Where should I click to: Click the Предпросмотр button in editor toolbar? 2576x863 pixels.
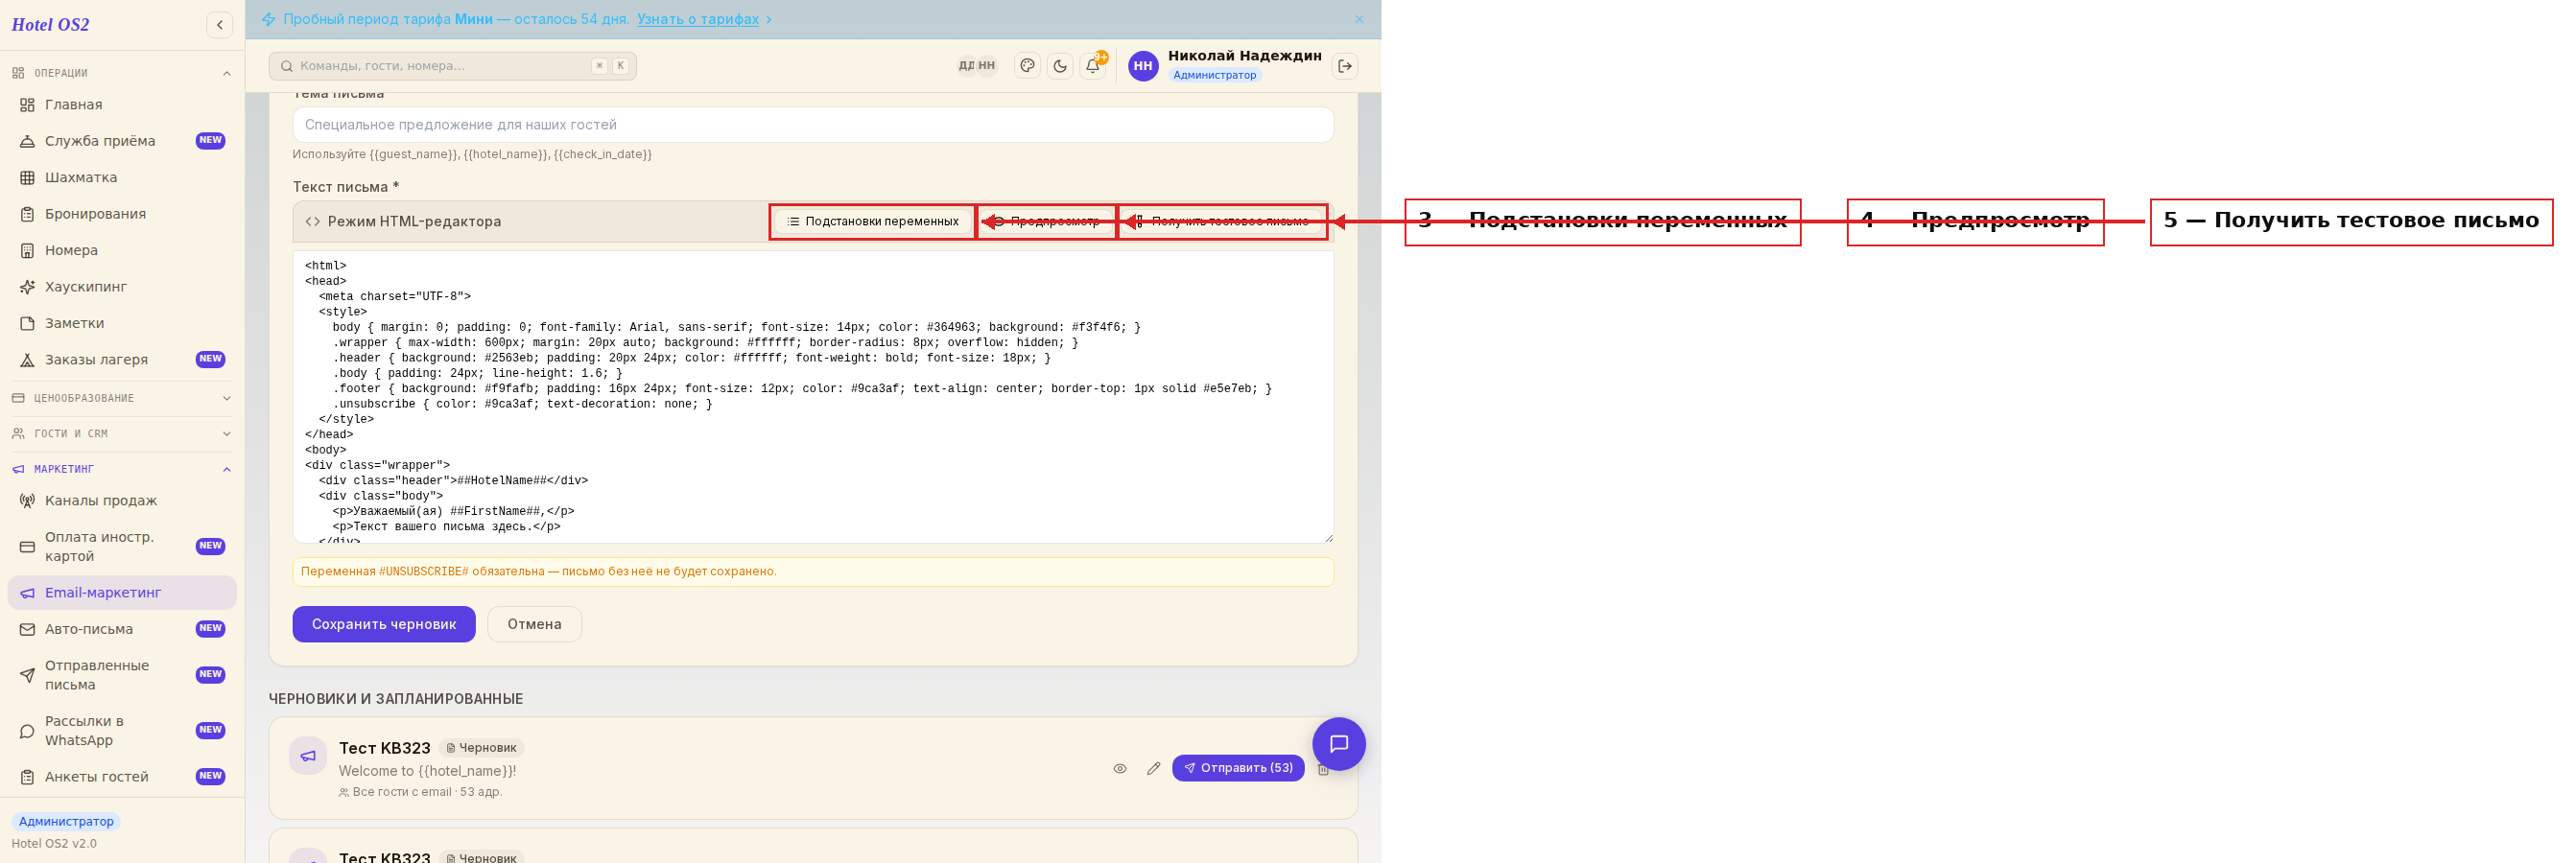(1046, 222)
